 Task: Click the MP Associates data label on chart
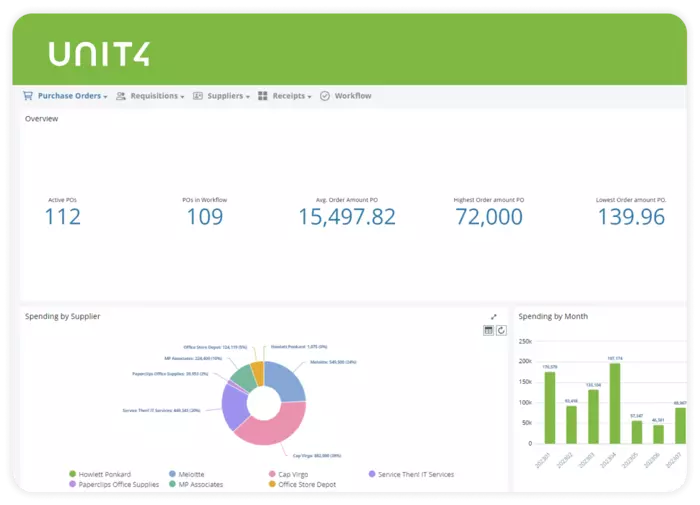[x=193, y=358]
